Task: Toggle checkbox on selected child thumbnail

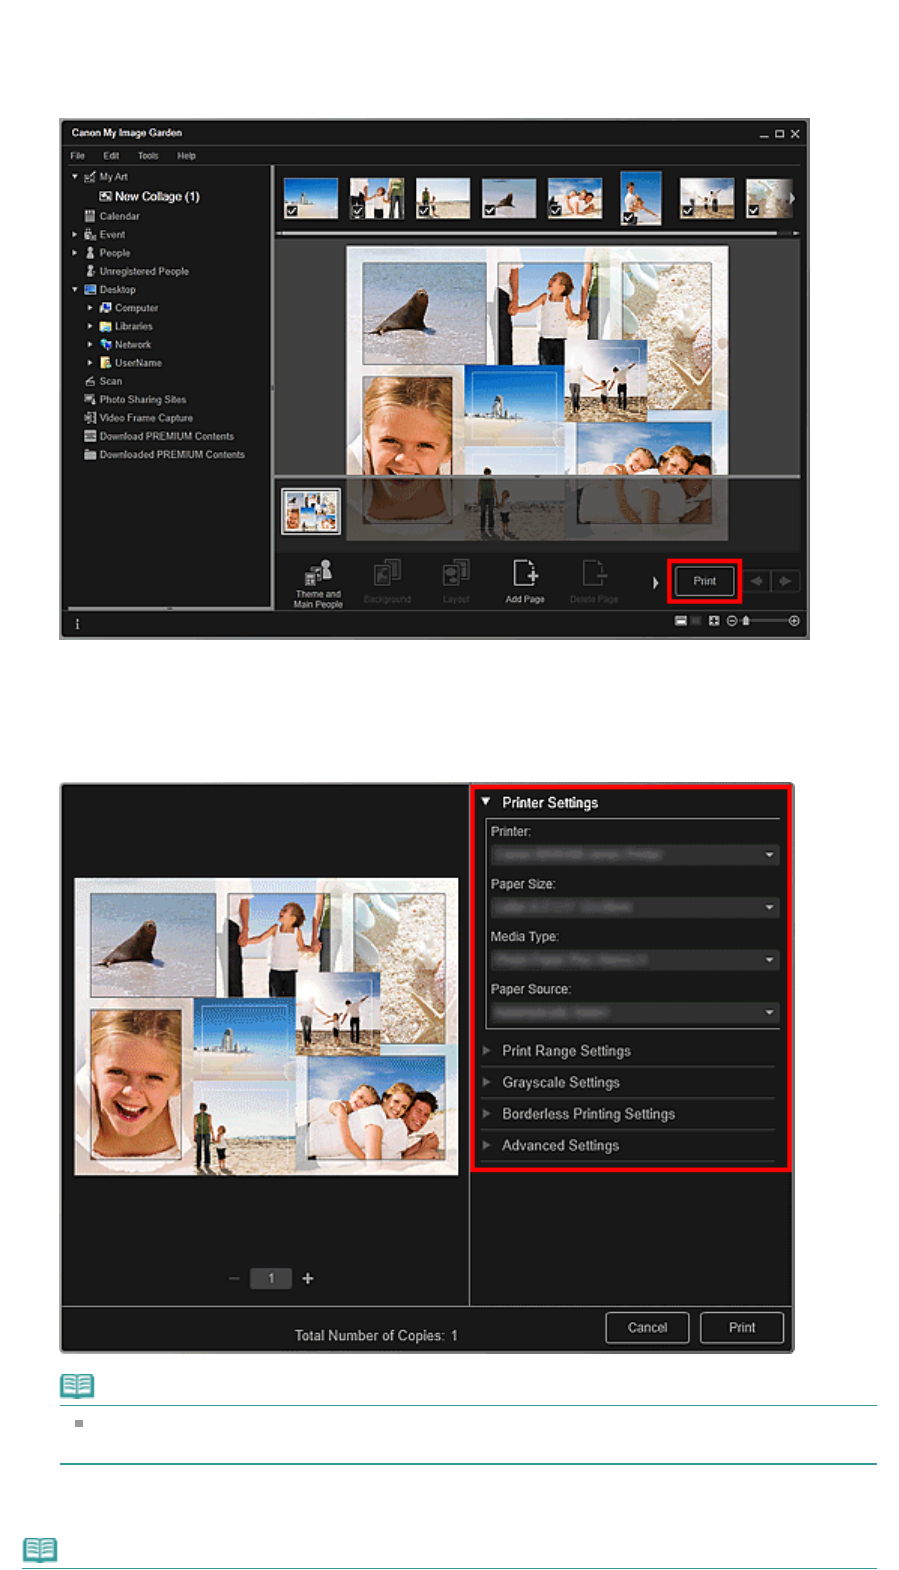Action: click(x=628, y=217)
